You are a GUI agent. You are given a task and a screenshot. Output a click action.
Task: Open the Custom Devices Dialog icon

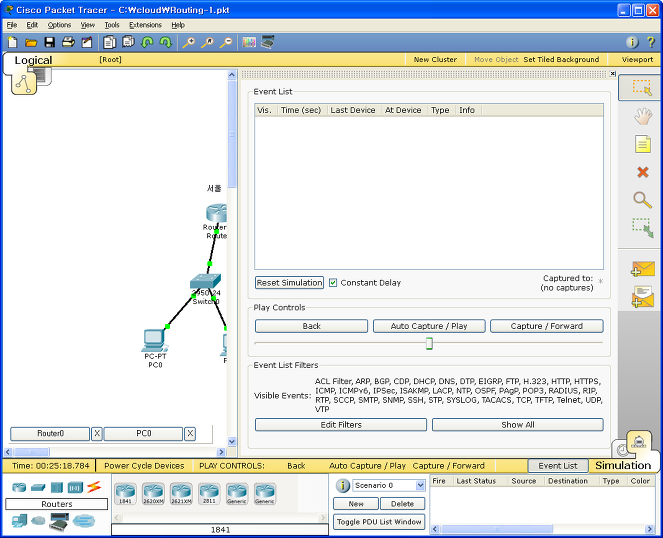pyautogui.click(x=268, y=42)
